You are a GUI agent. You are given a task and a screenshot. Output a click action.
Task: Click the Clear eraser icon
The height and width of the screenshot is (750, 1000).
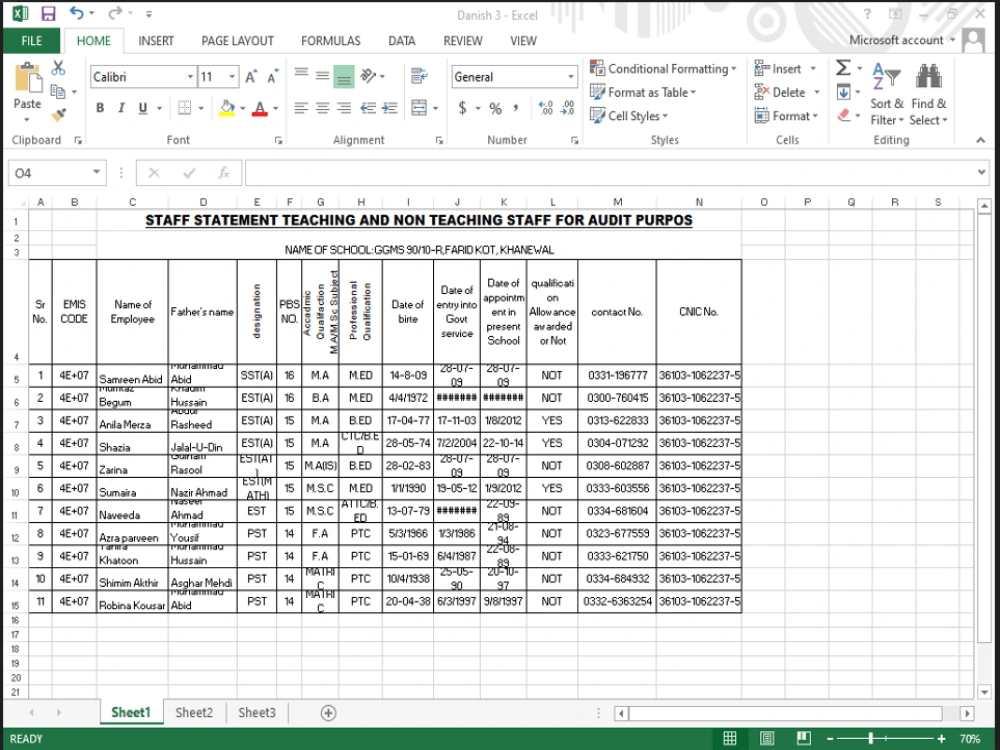844,115
